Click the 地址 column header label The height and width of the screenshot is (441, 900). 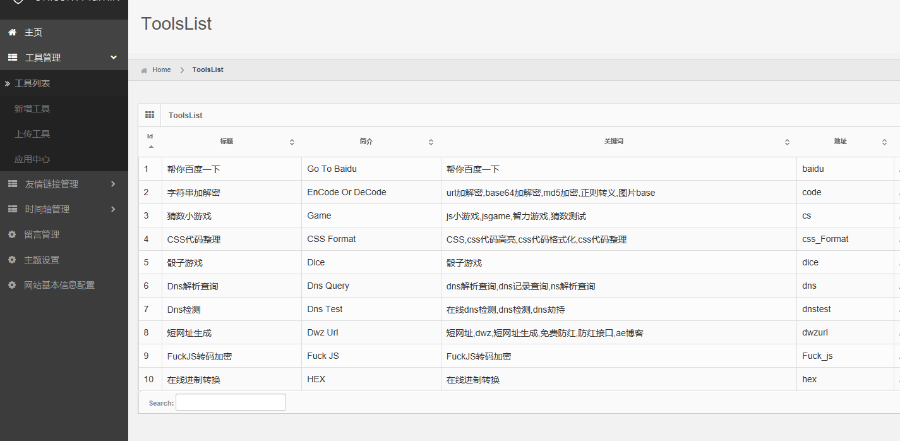840,141
